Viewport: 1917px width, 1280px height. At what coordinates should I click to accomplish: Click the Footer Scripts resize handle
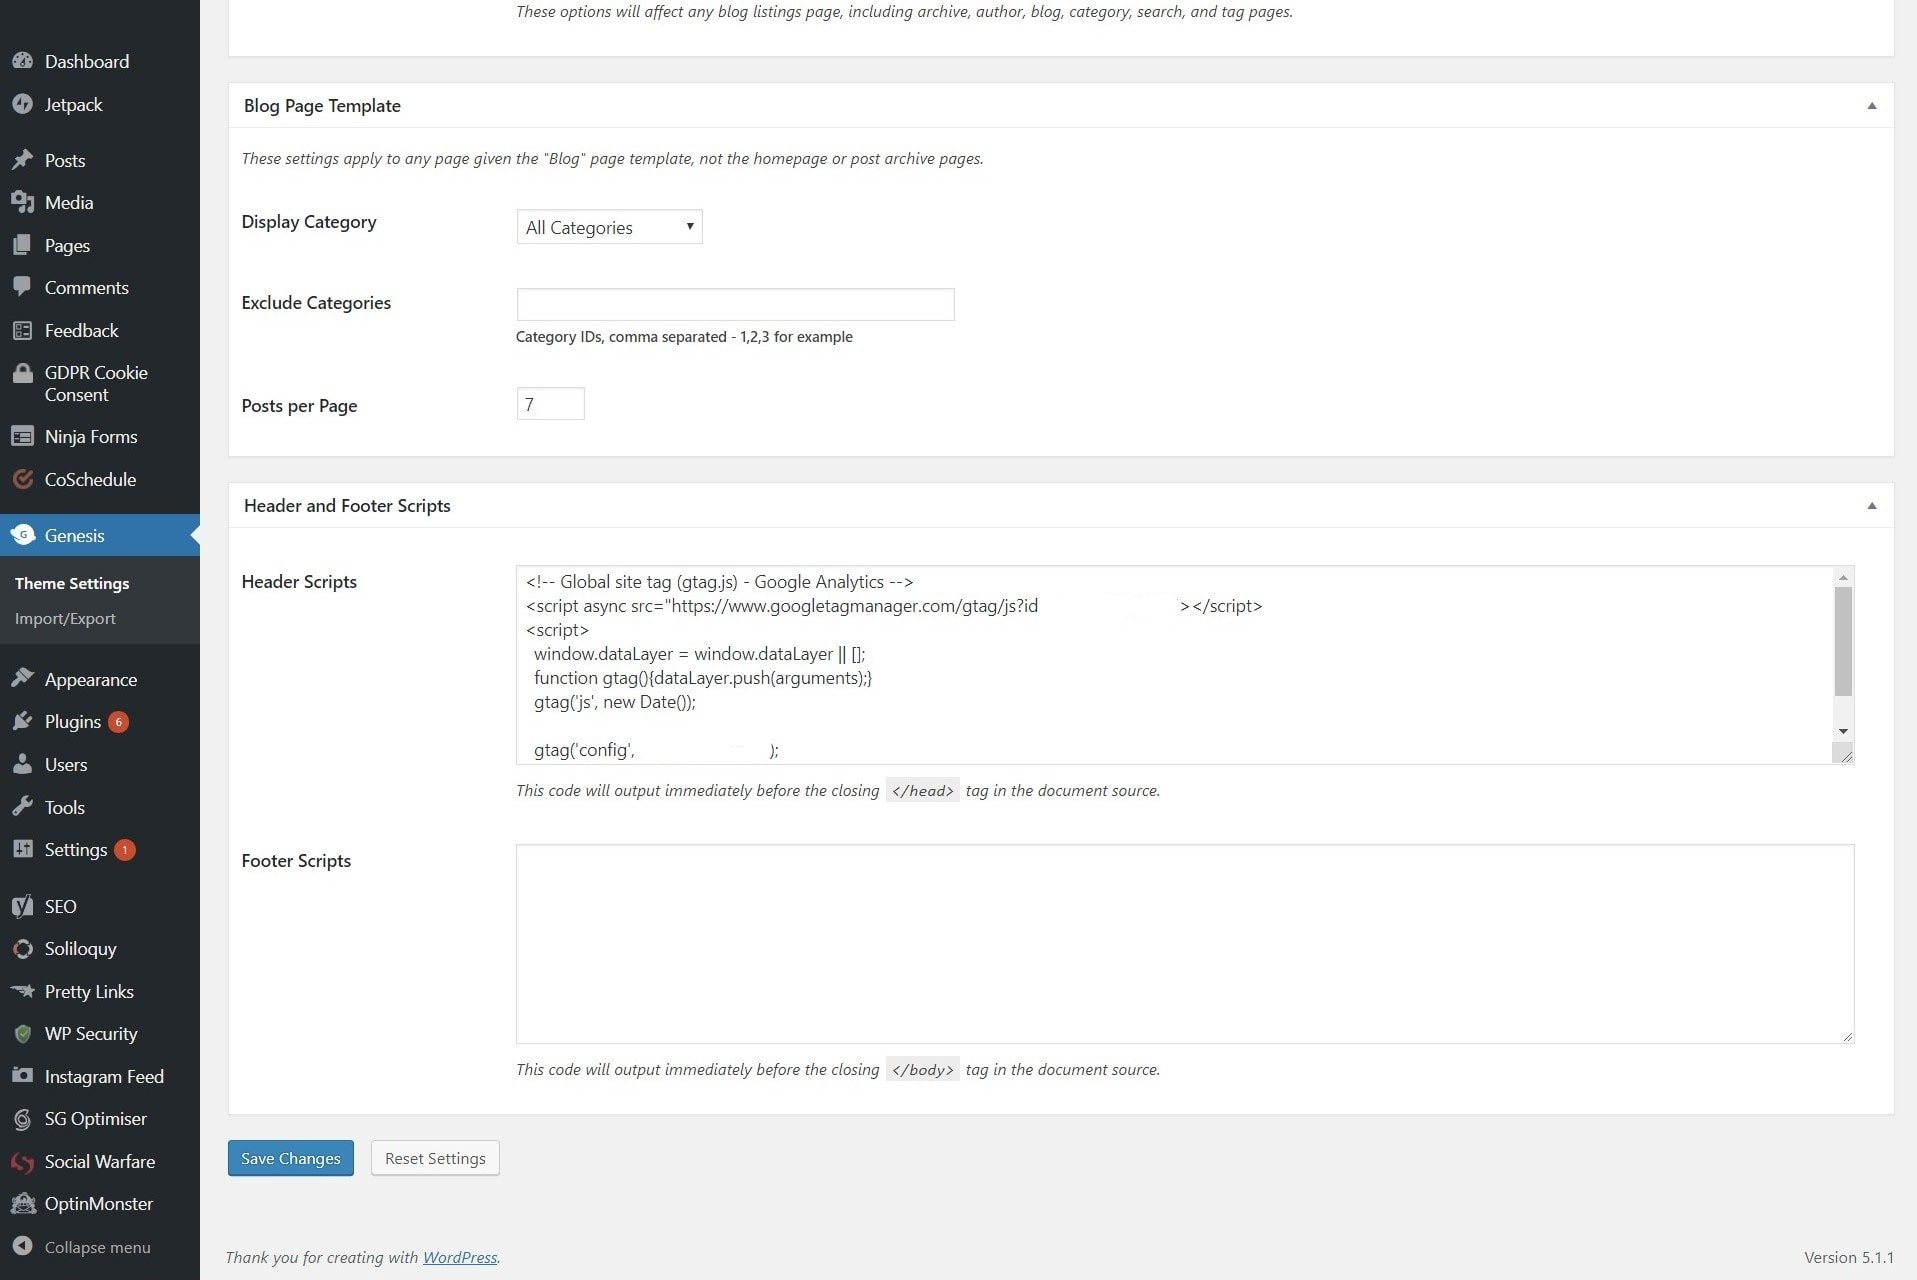click(1846, 1035)
